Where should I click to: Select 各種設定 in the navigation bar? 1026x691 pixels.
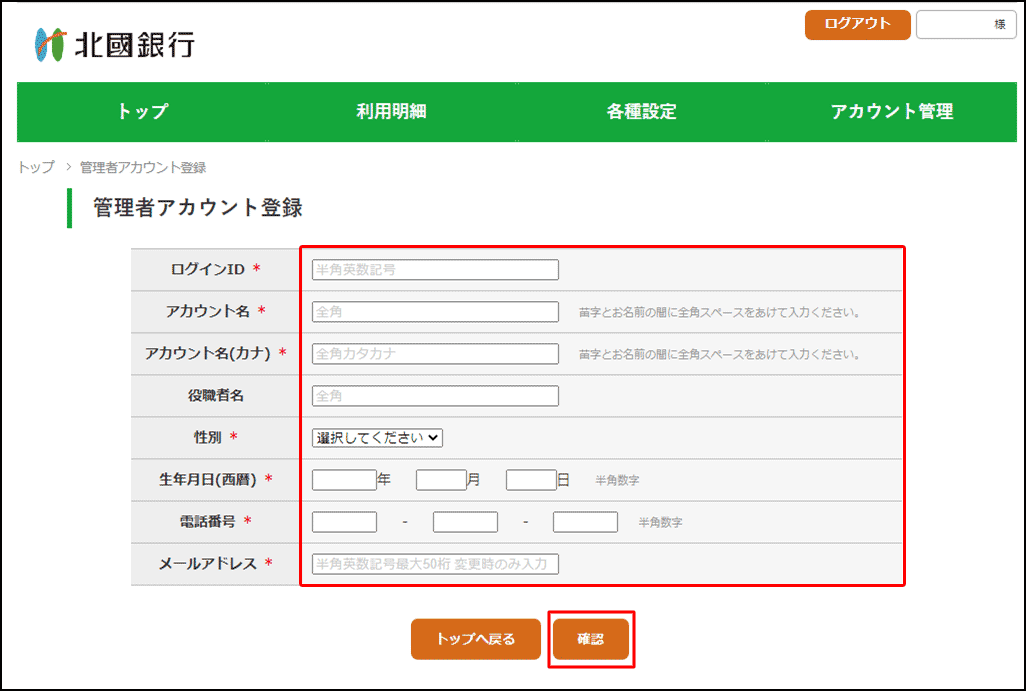(641, 112)
